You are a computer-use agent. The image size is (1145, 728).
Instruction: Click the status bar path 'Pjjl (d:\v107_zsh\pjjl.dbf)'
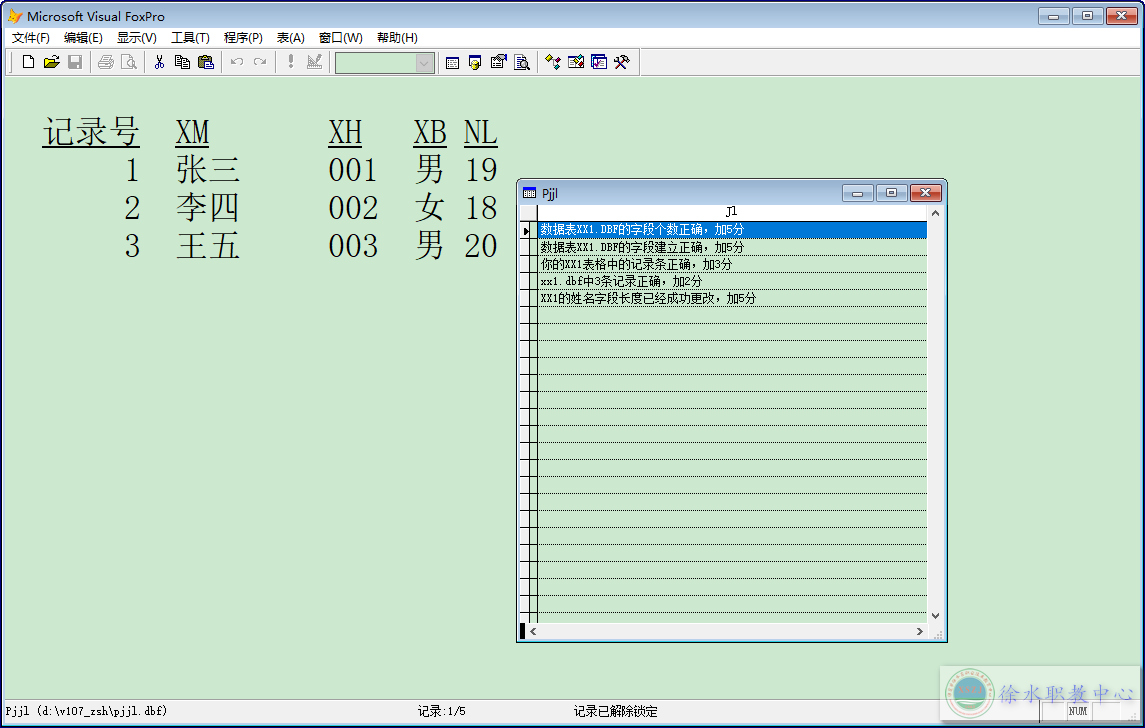coord(86,710)
